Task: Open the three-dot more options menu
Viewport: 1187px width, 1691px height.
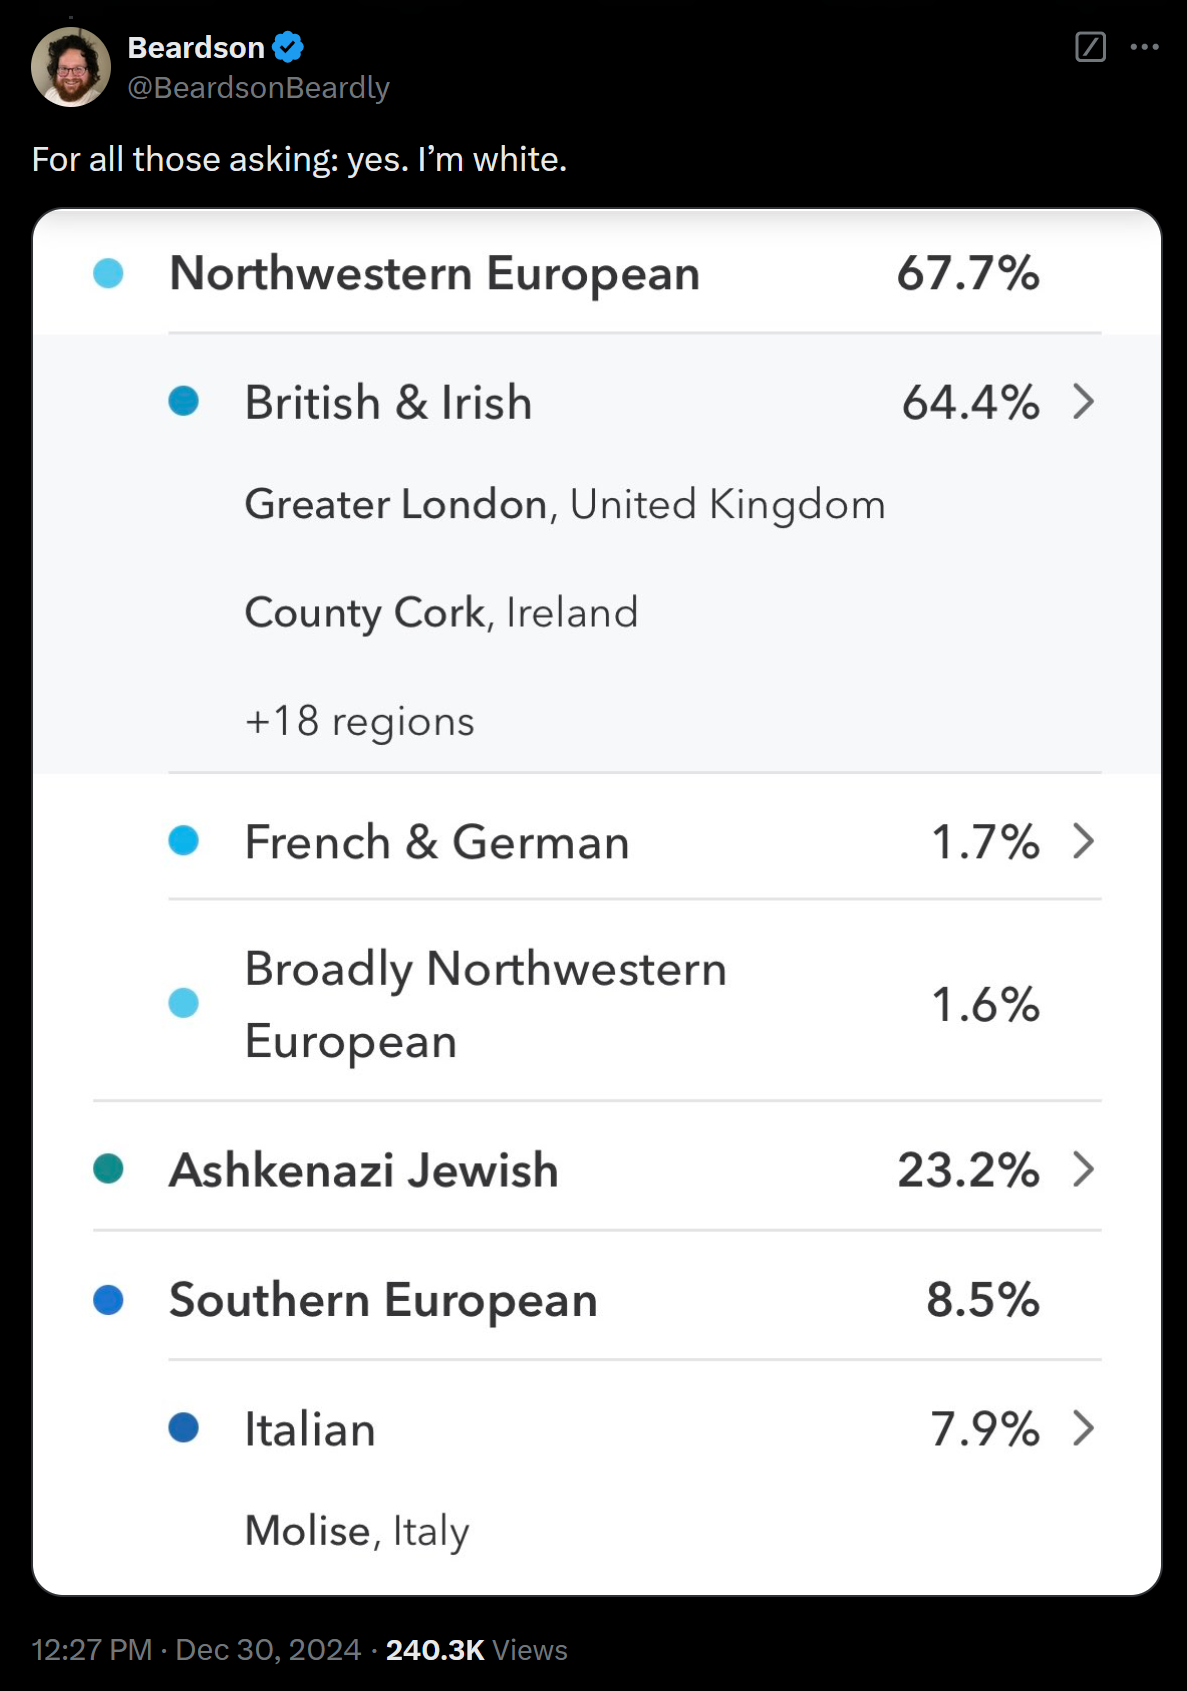Action: [1144, 47]
